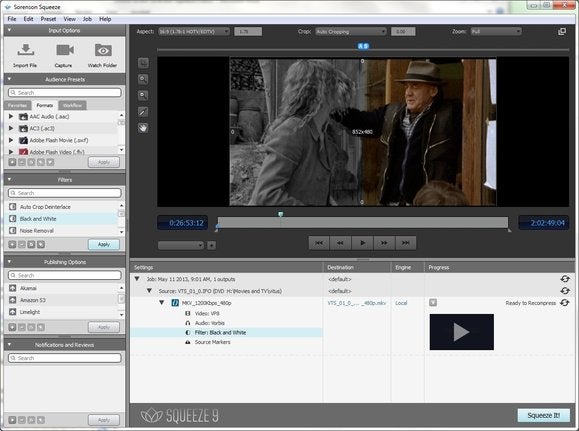The width and height of the screenshot is (579, 431).
Task: Click the Amazon S3 publishing icon
Action: point(13,300)
